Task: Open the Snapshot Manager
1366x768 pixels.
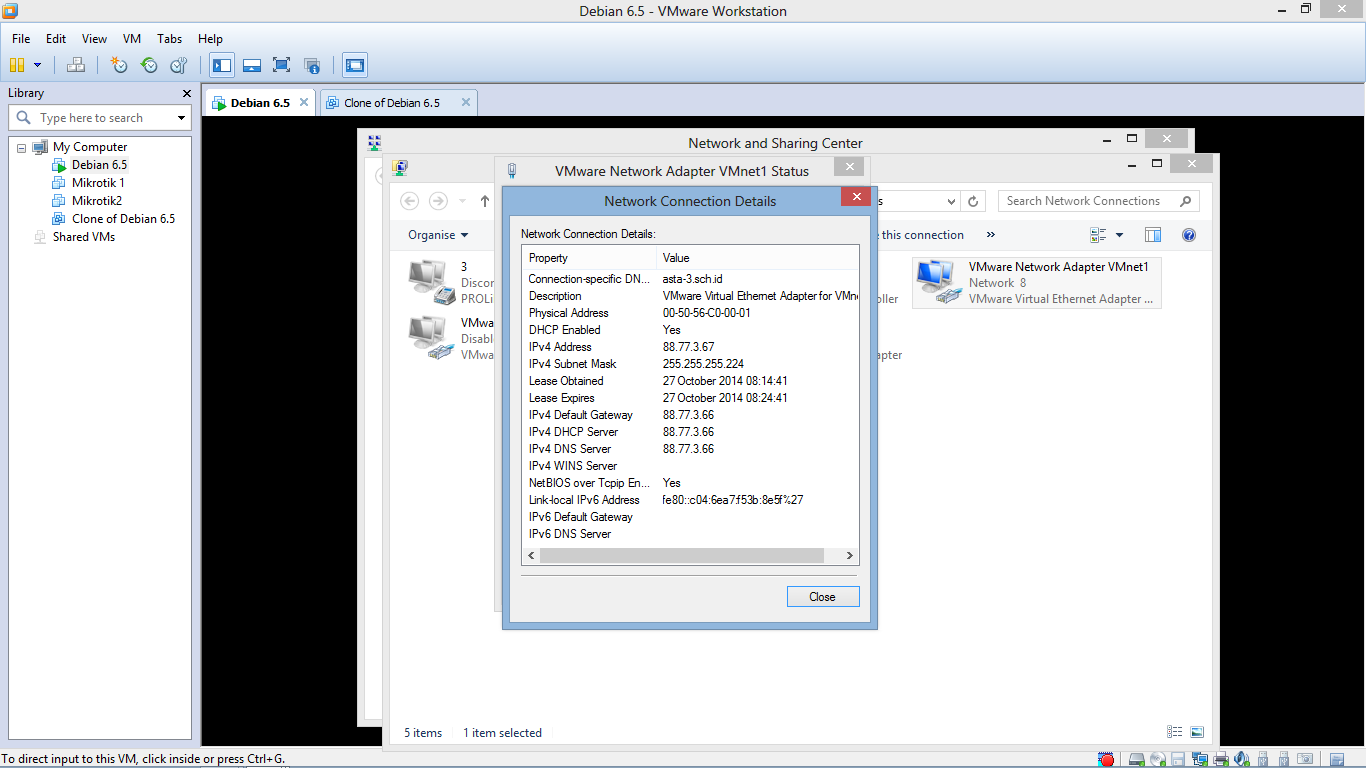Action: click(178, 65)
